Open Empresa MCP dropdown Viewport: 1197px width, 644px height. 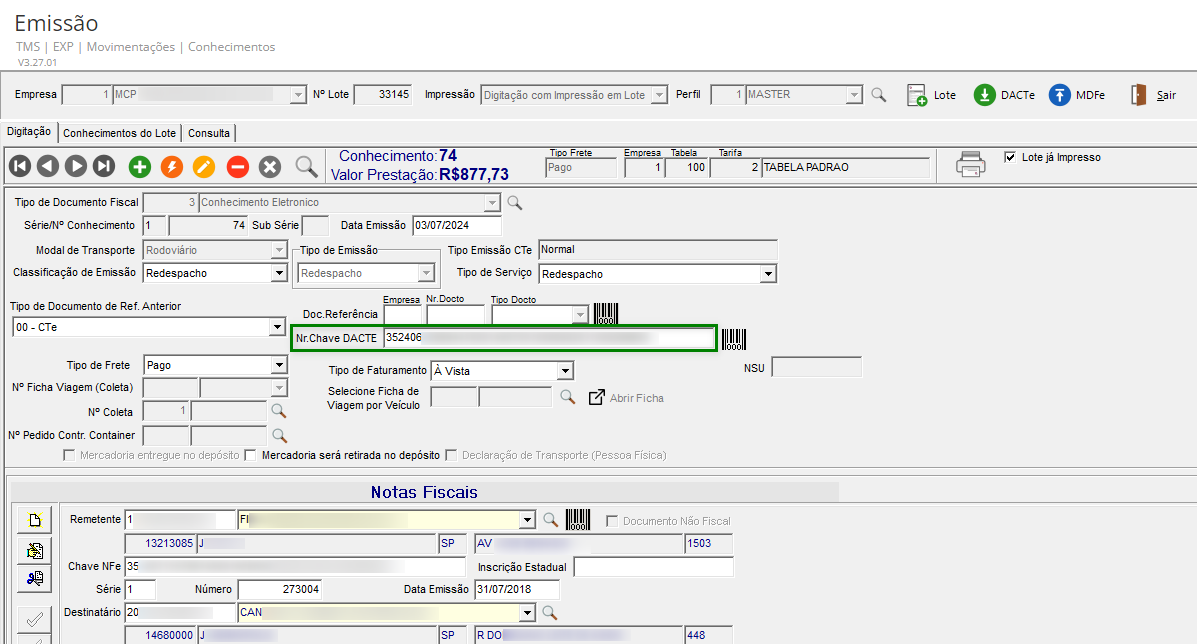[x=298, y=95]
